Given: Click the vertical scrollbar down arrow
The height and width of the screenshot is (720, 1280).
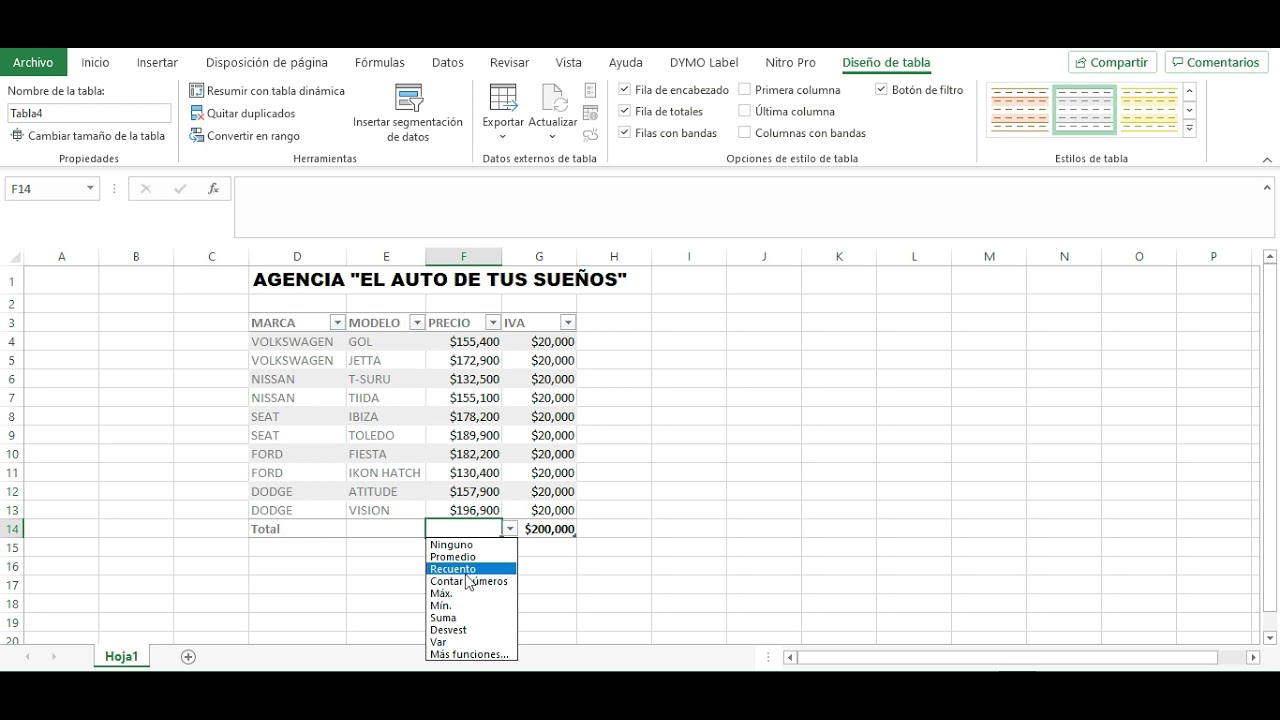Looking at the screenshot, I should pos(1270,638).
